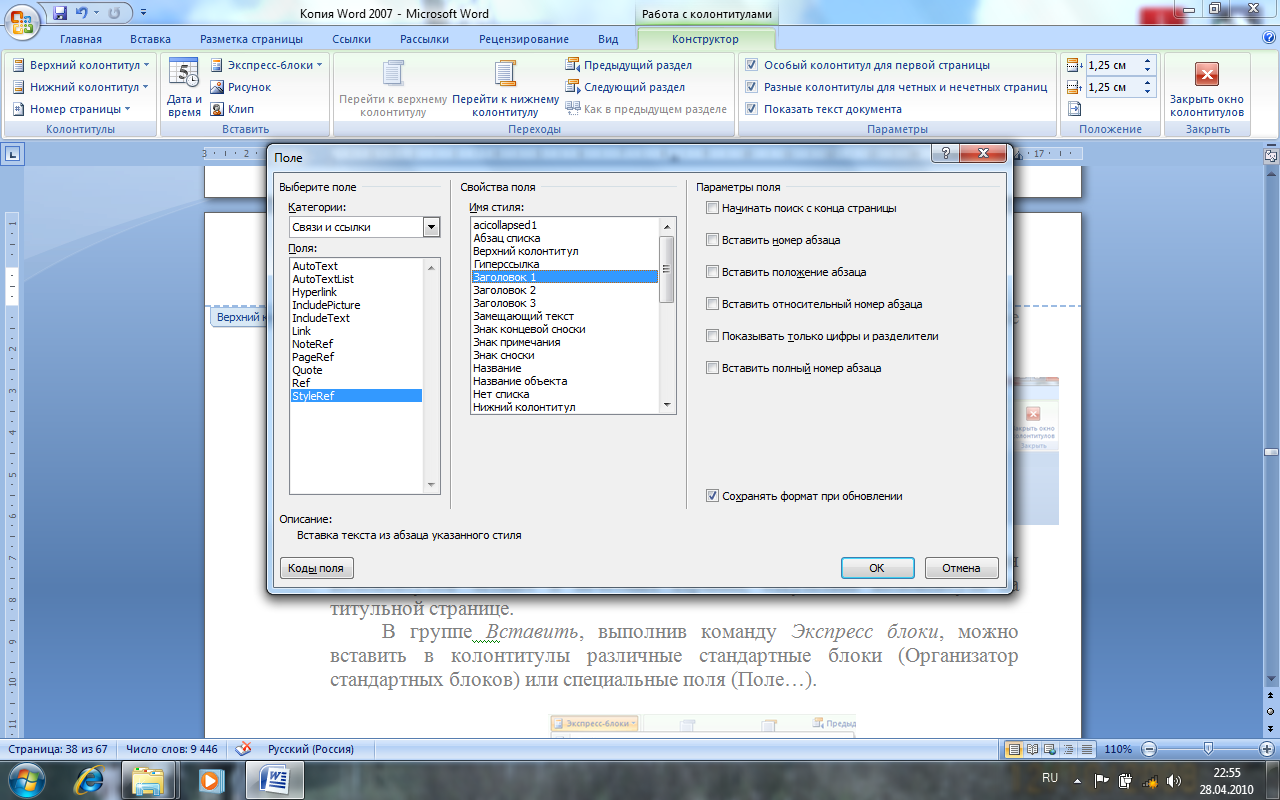Click the zoom slider handle
1280x800 pixels.
pyautogui.click(x=1208, y=749)
